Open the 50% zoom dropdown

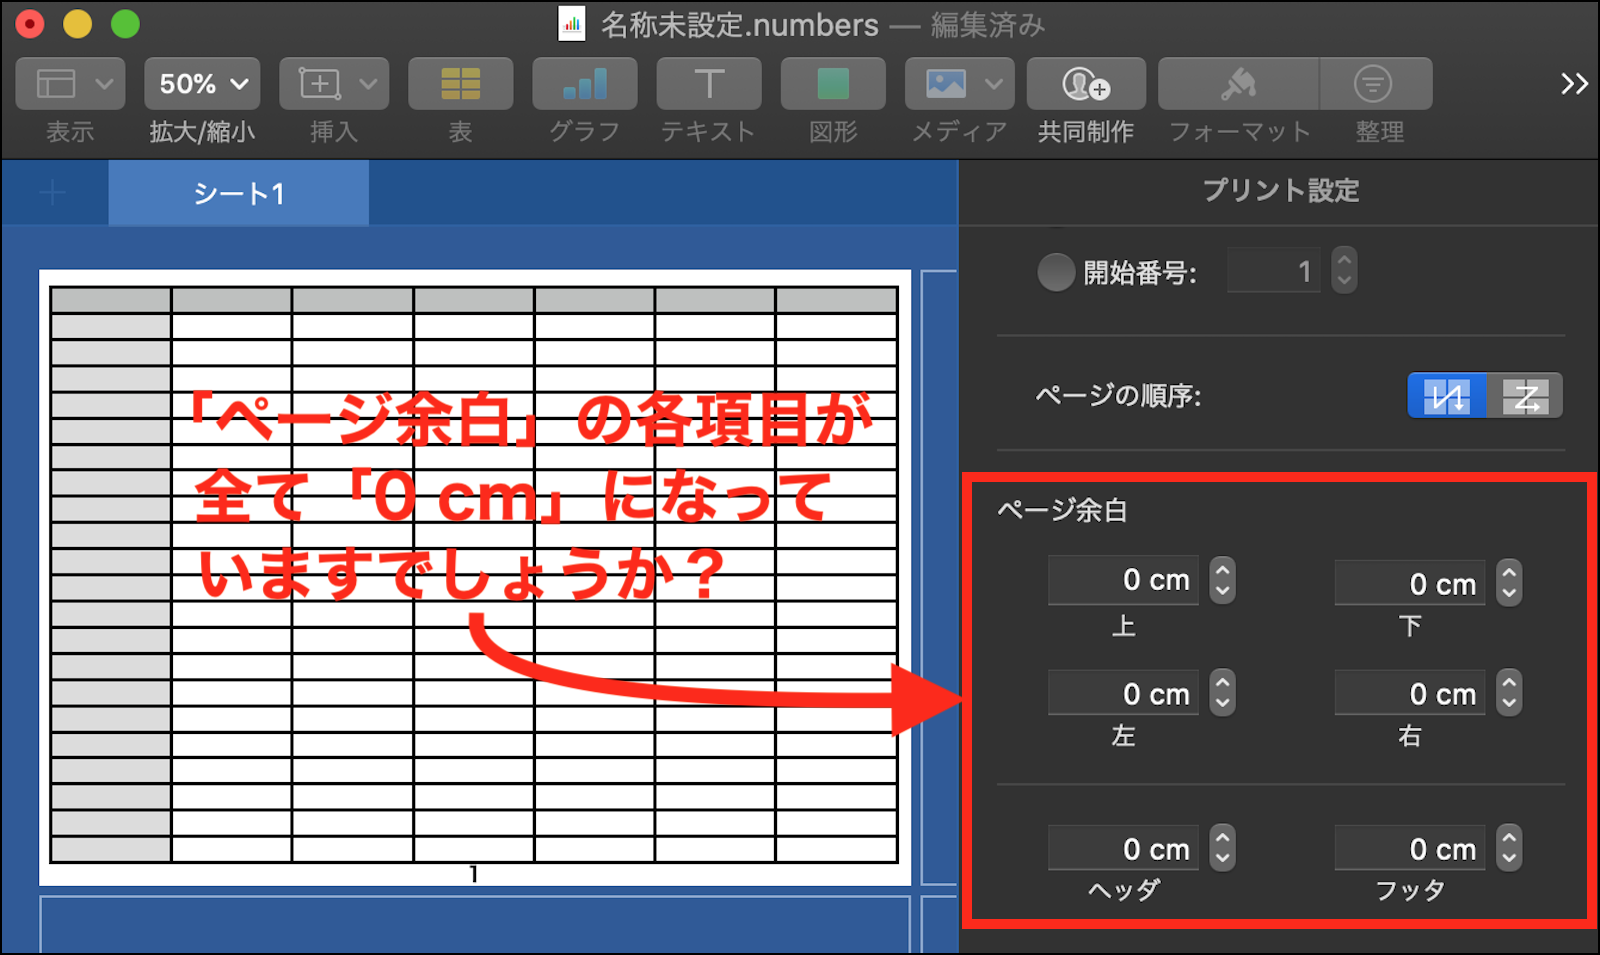202,84
